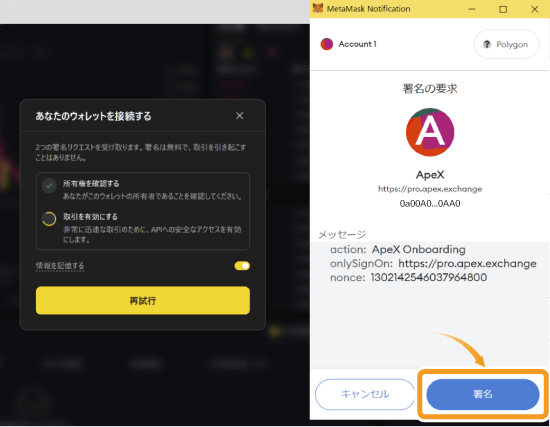Screen dimensions: 550x427
Task: Click the メッセージ section label
Action: click(x=342, y=234)
